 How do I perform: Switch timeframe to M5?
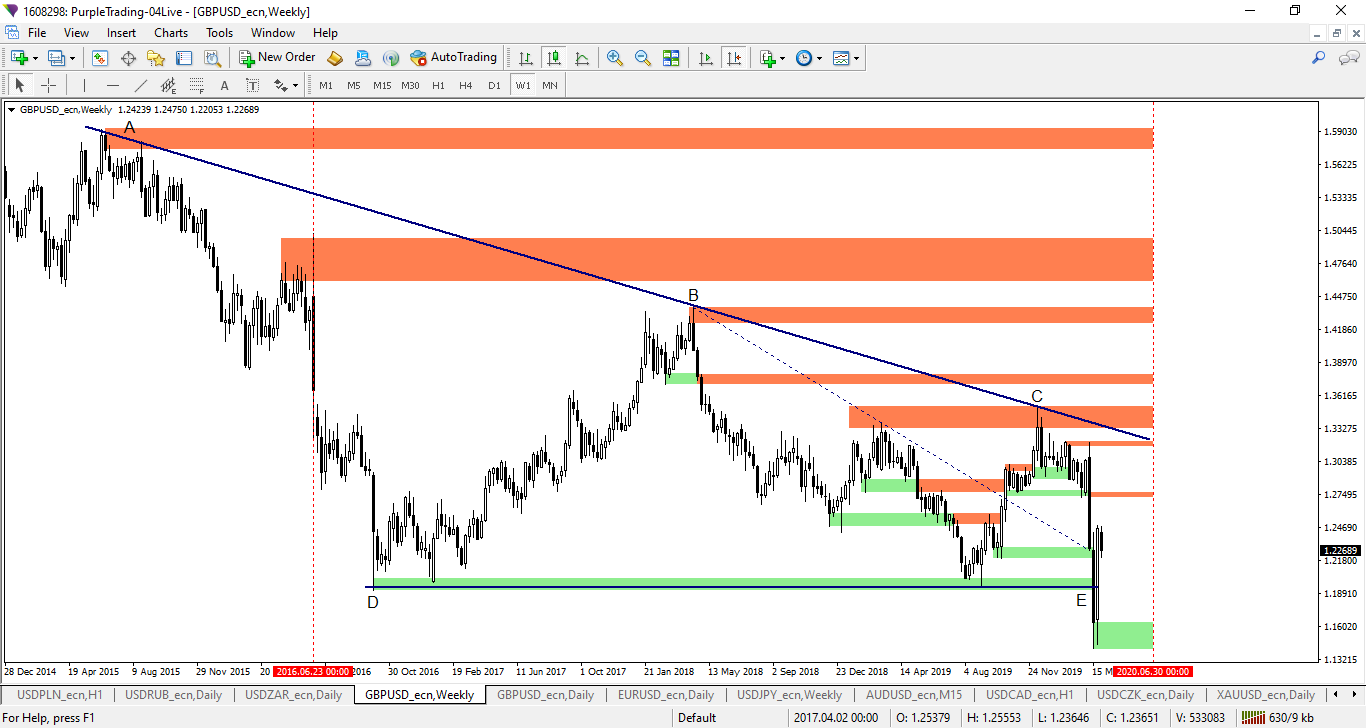pyautogui.click(x=354, y=85)
